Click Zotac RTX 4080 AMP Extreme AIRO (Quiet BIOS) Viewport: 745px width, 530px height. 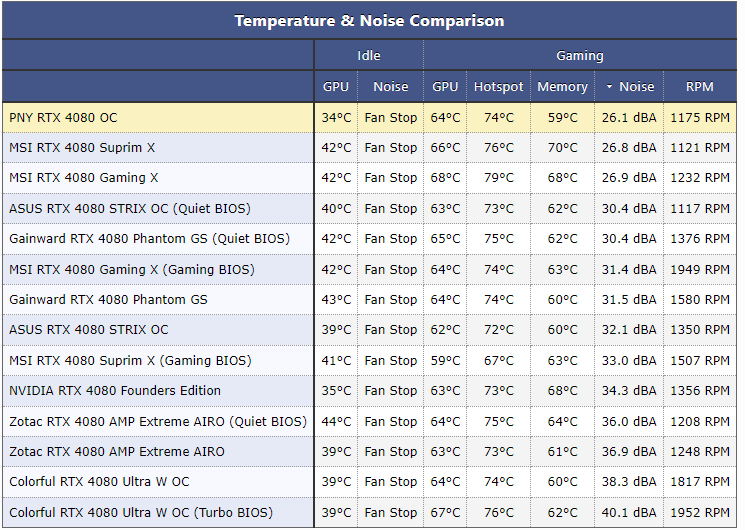pyautogui.click(x=158, y=422)
